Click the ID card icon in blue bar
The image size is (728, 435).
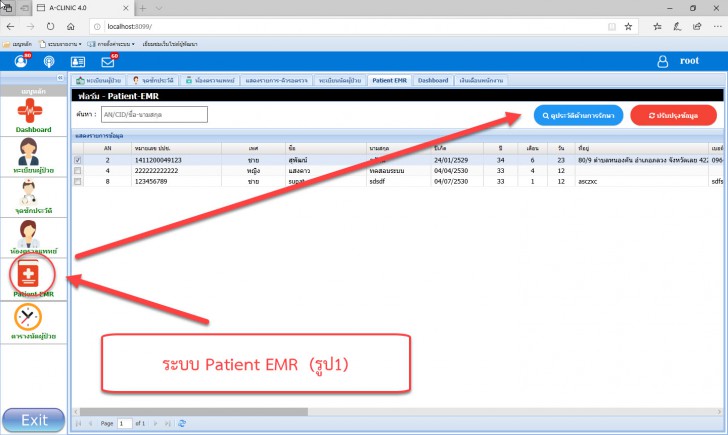[78, 61]
